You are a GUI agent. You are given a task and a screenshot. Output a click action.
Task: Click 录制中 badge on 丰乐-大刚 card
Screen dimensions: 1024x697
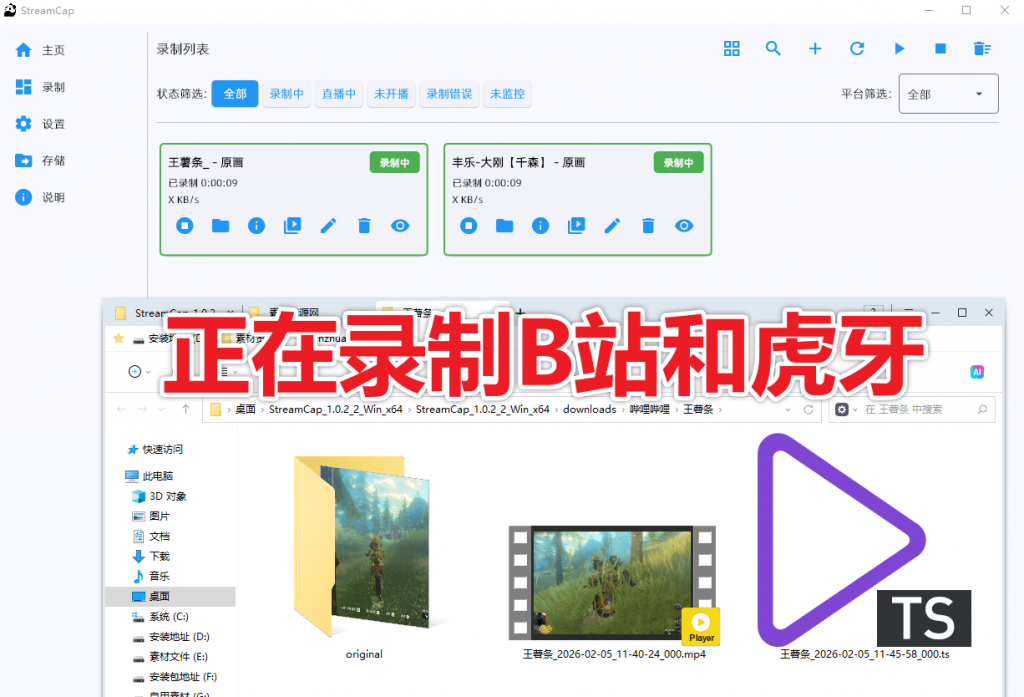679,163
